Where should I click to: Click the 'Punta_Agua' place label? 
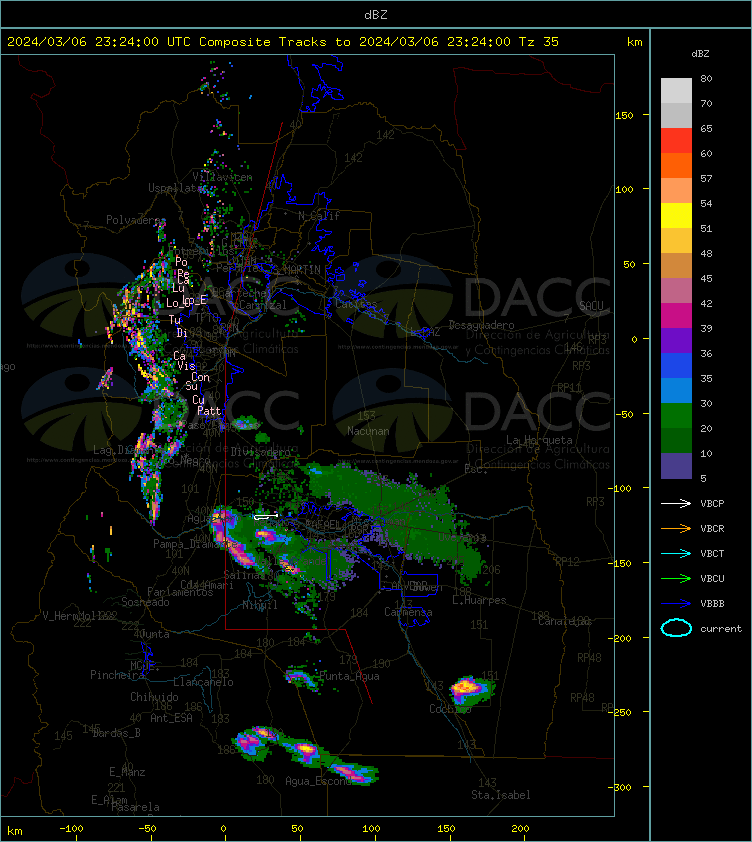(x=349, y=676)
